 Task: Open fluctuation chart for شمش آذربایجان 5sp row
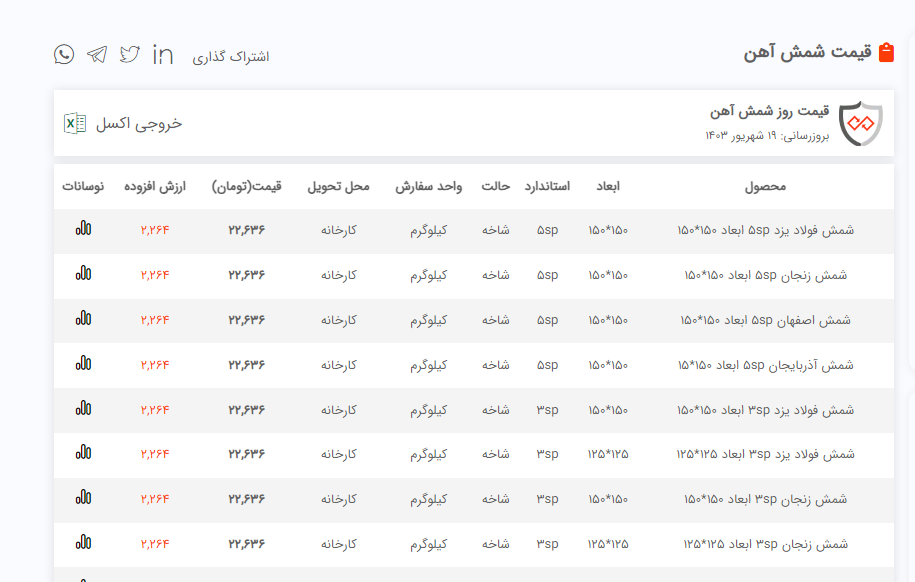(x=83, y=364)
